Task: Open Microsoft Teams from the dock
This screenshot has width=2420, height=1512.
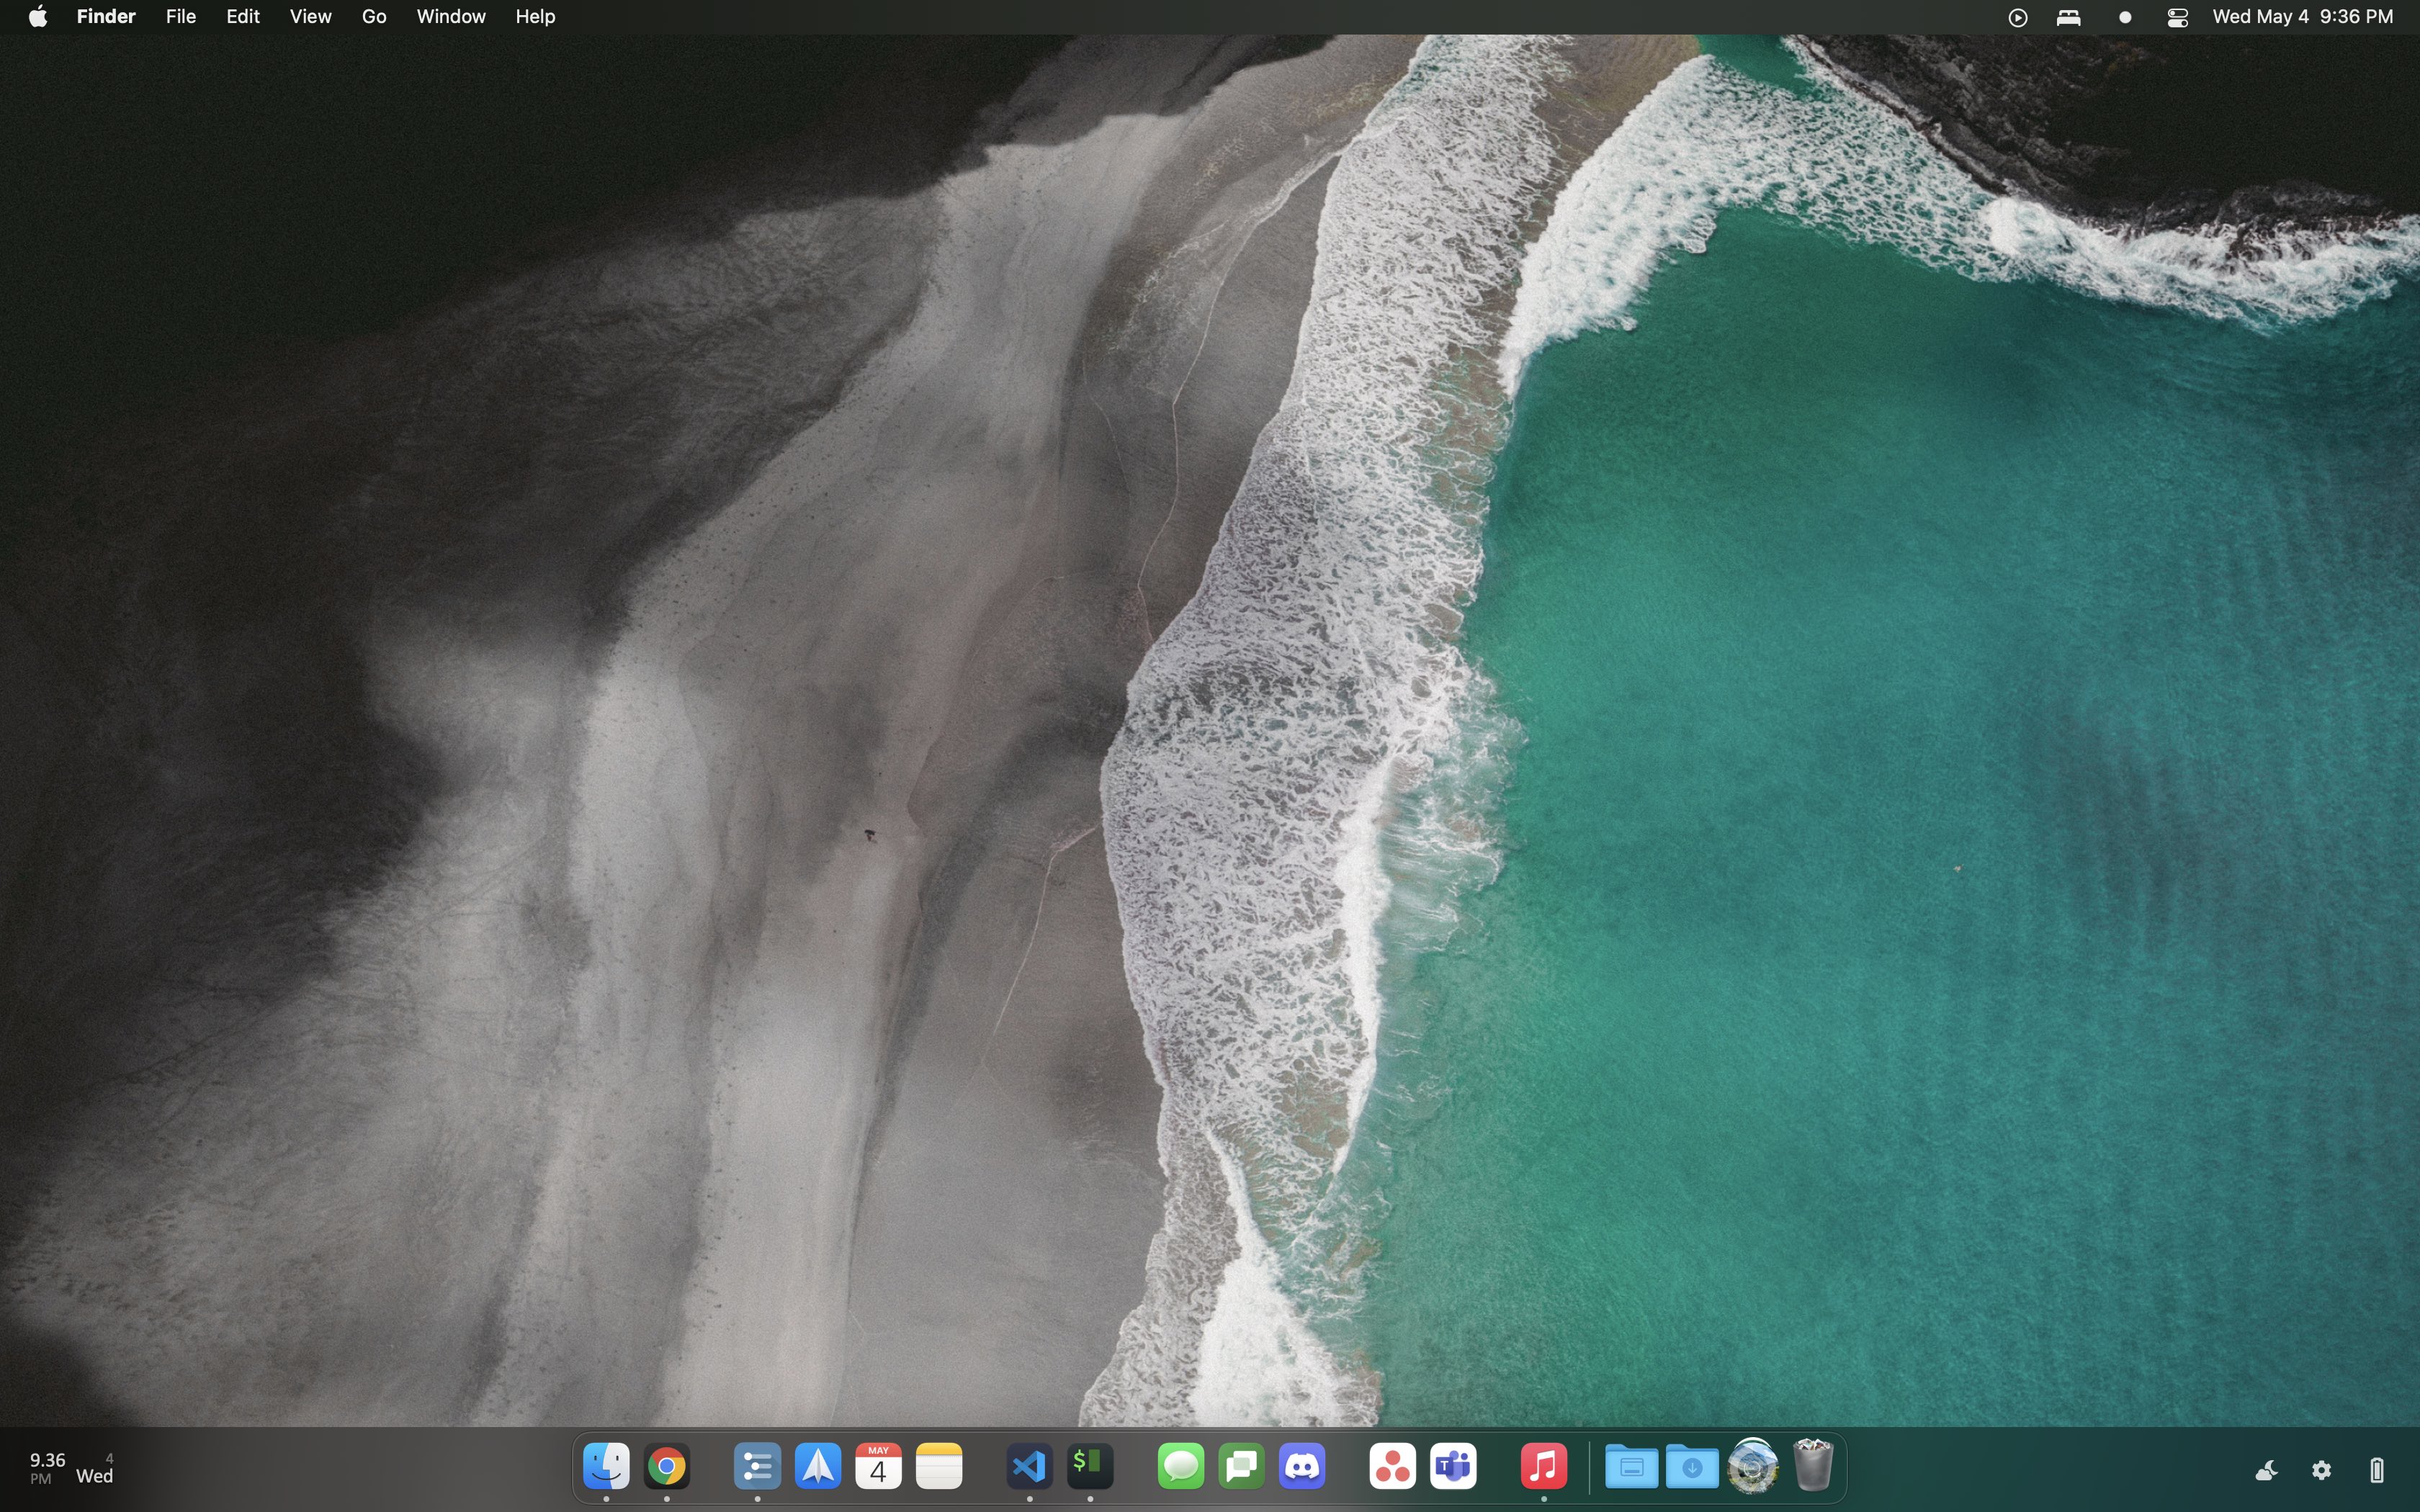Action: (x=1453, y=1467)
